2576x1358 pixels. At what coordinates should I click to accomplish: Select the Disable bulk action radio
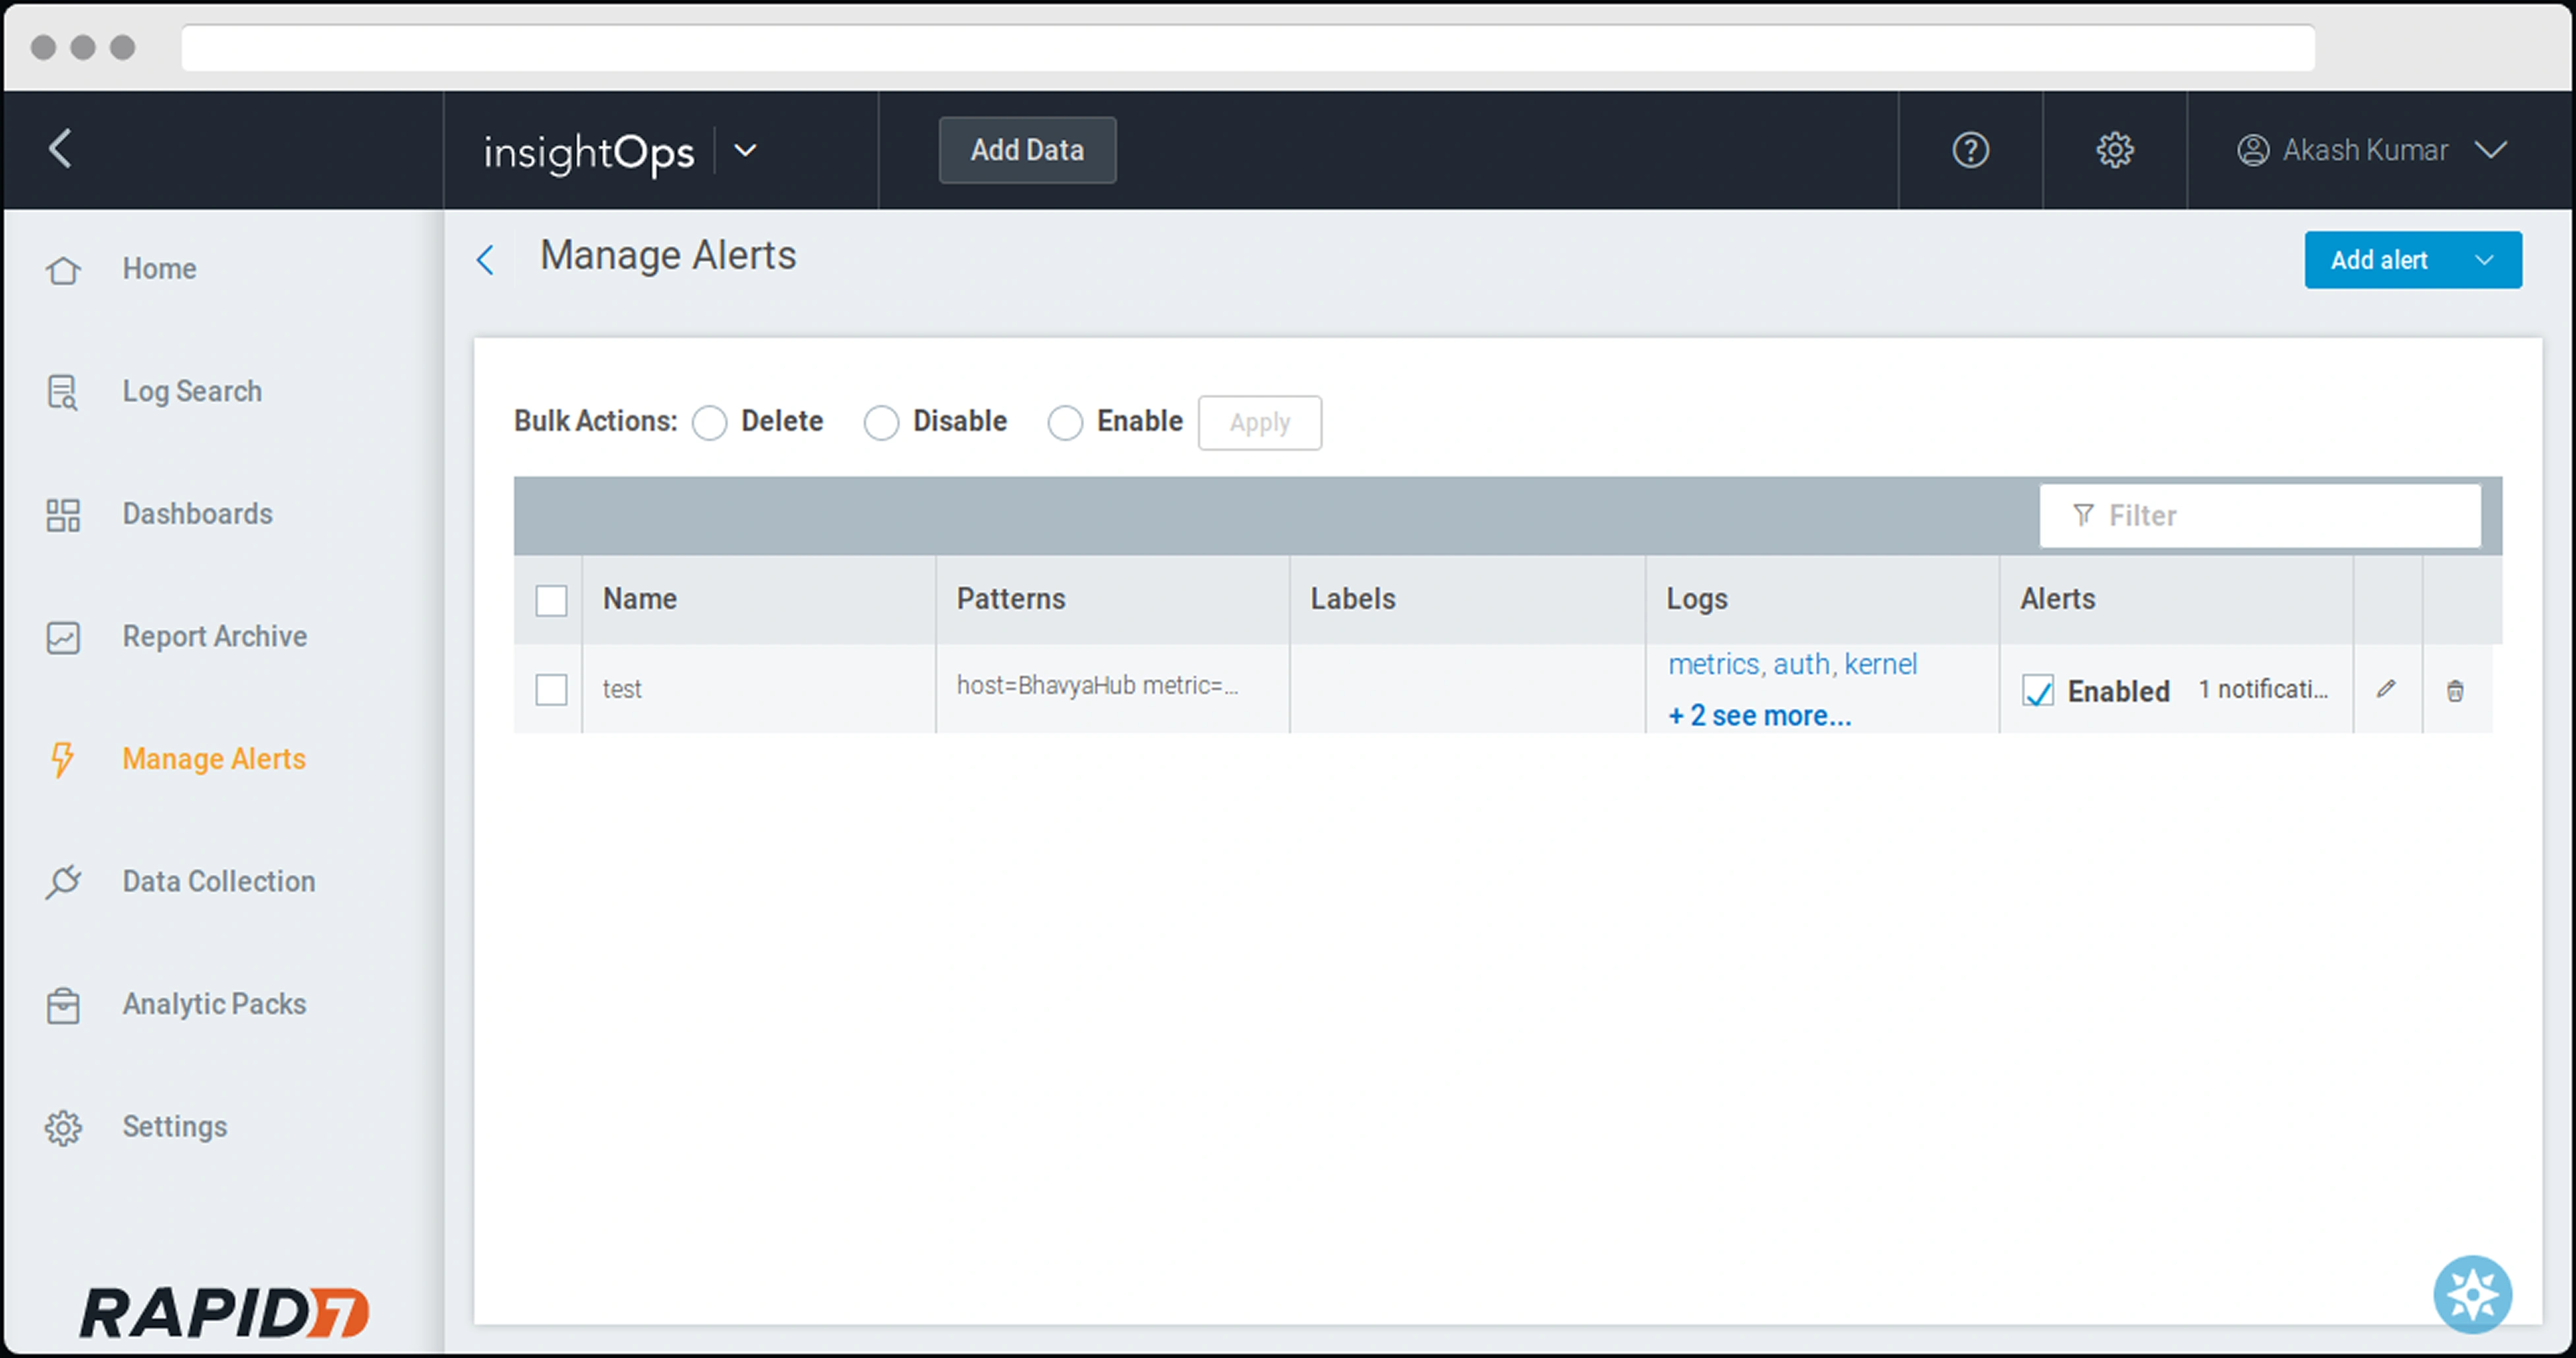tap(881, 423)
